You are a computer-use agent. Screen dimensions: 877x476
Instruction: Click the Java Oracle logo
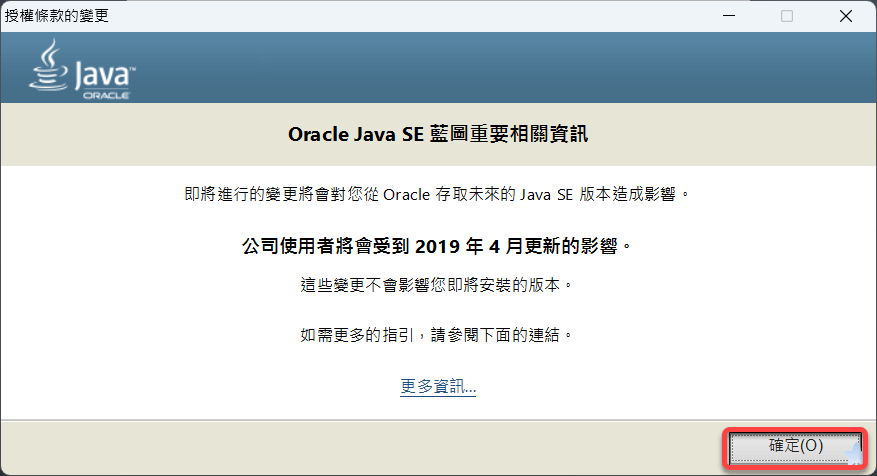pyautogui.click(x=82, y=69)
